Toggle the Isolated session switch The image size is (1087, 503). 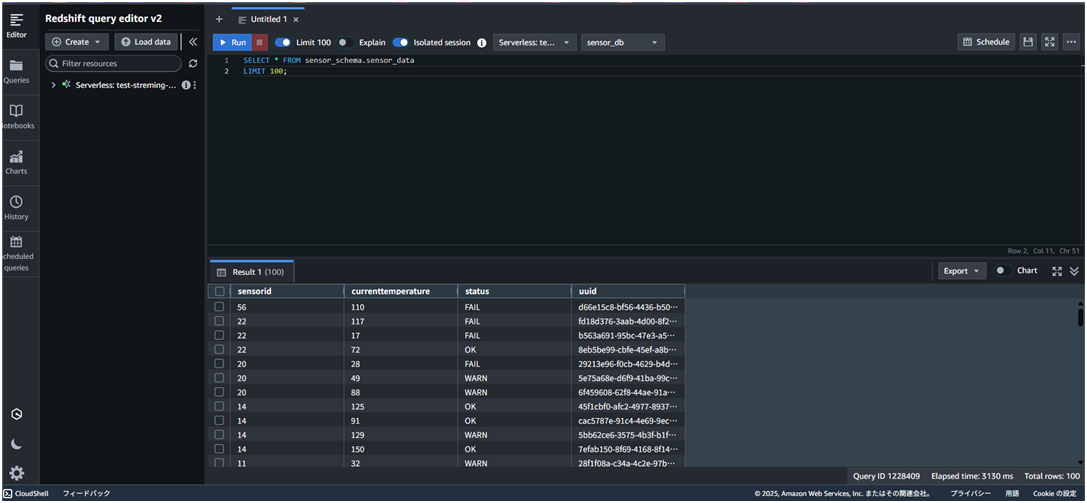click(x=401, y=42)
